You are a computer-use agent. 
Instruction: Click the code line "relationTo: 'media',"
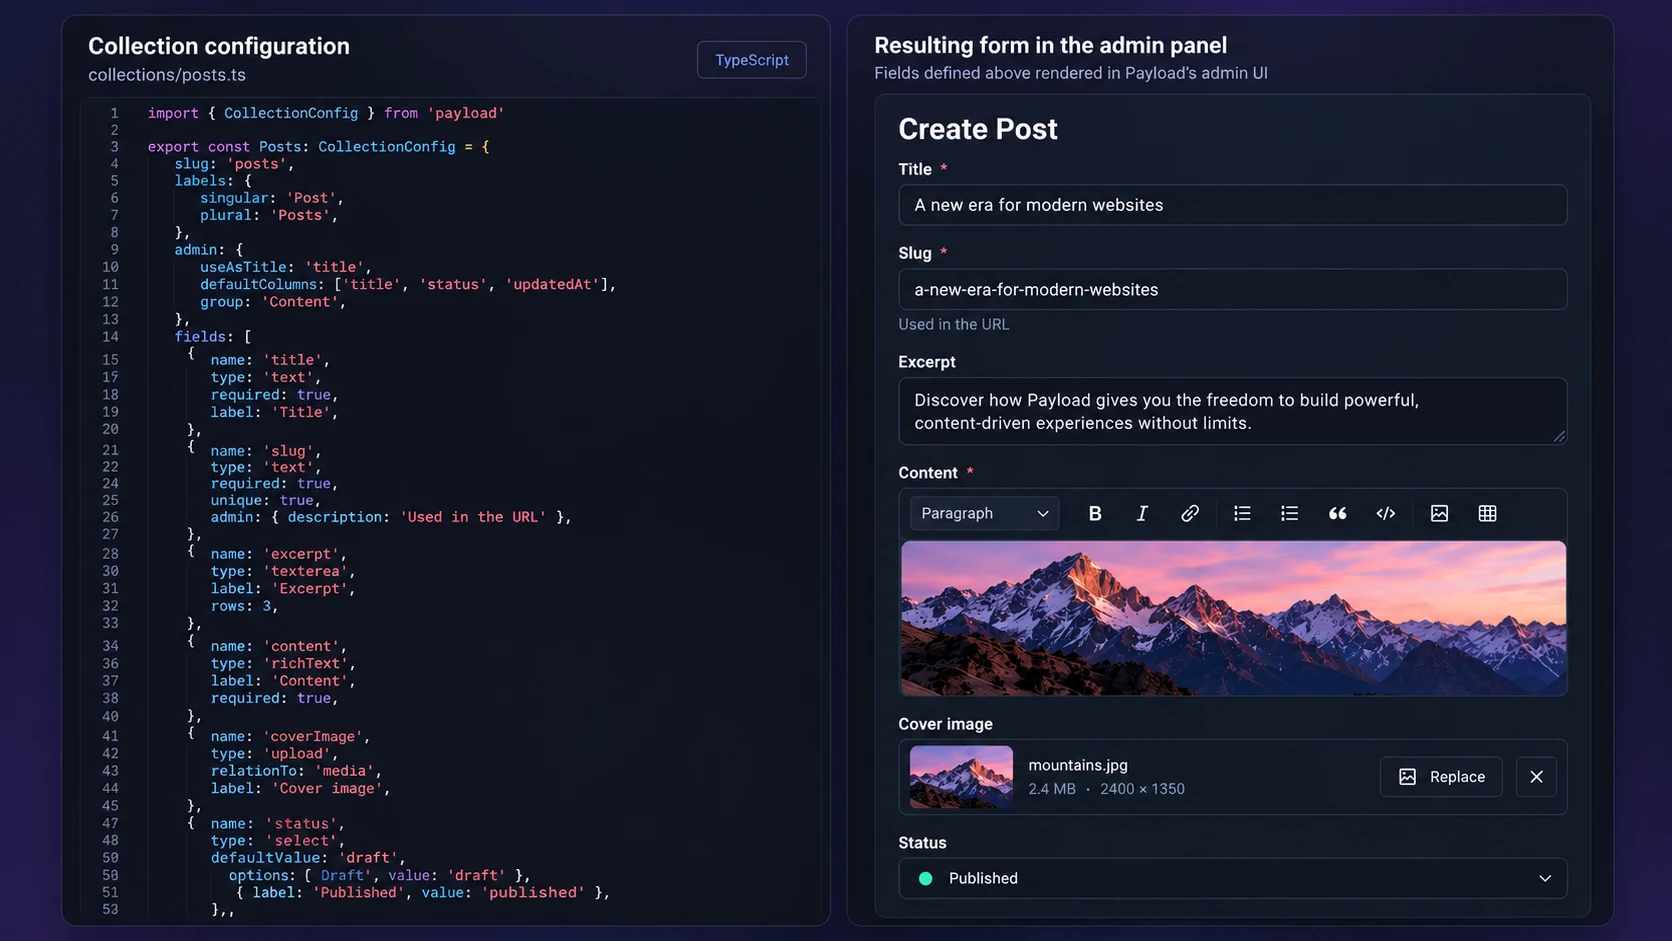296,771
